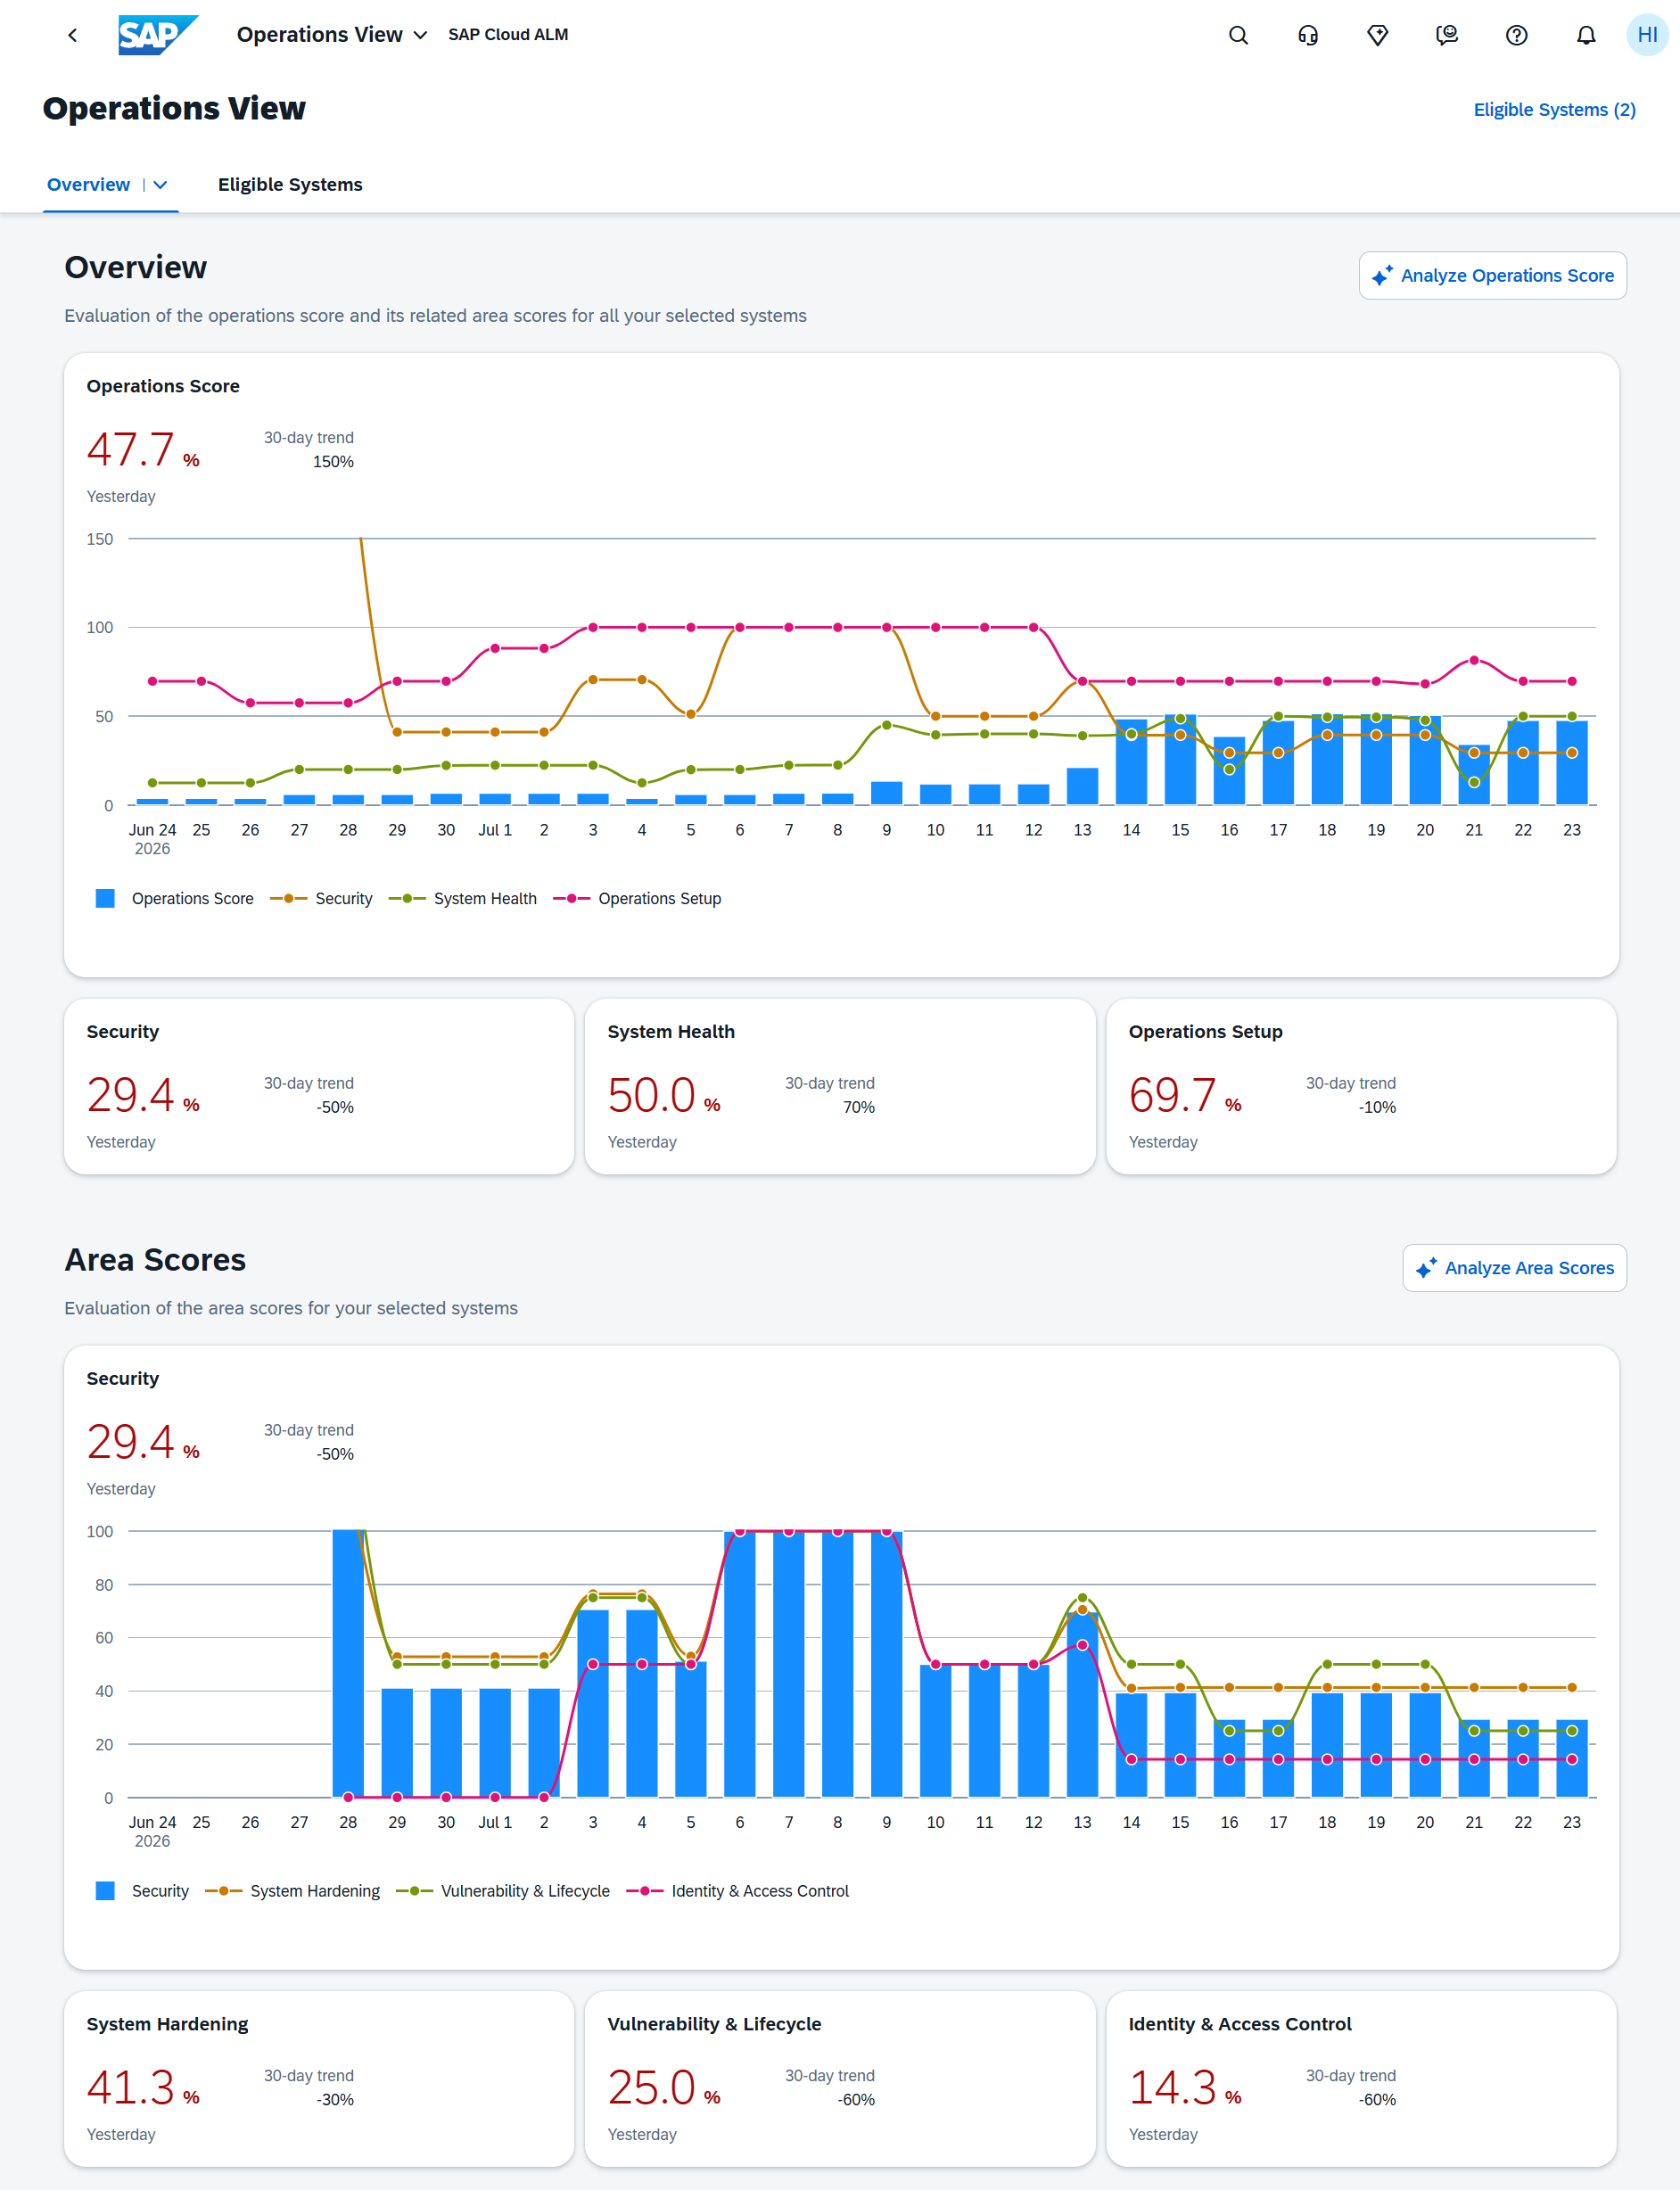Open the Operations Setup 69.7% card
Screen dimensions: 1680x2190
tap(1361, 1086)
